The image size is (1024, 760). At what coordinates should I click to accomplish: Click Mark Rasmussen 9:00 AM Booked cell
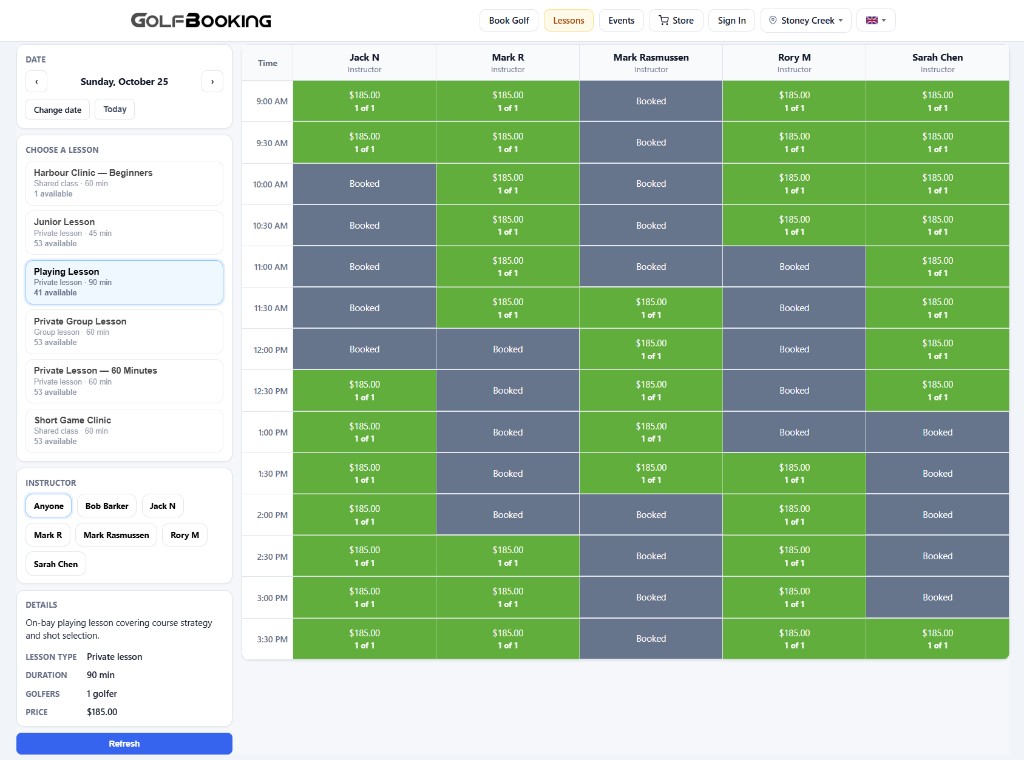[x=651, y=101]
